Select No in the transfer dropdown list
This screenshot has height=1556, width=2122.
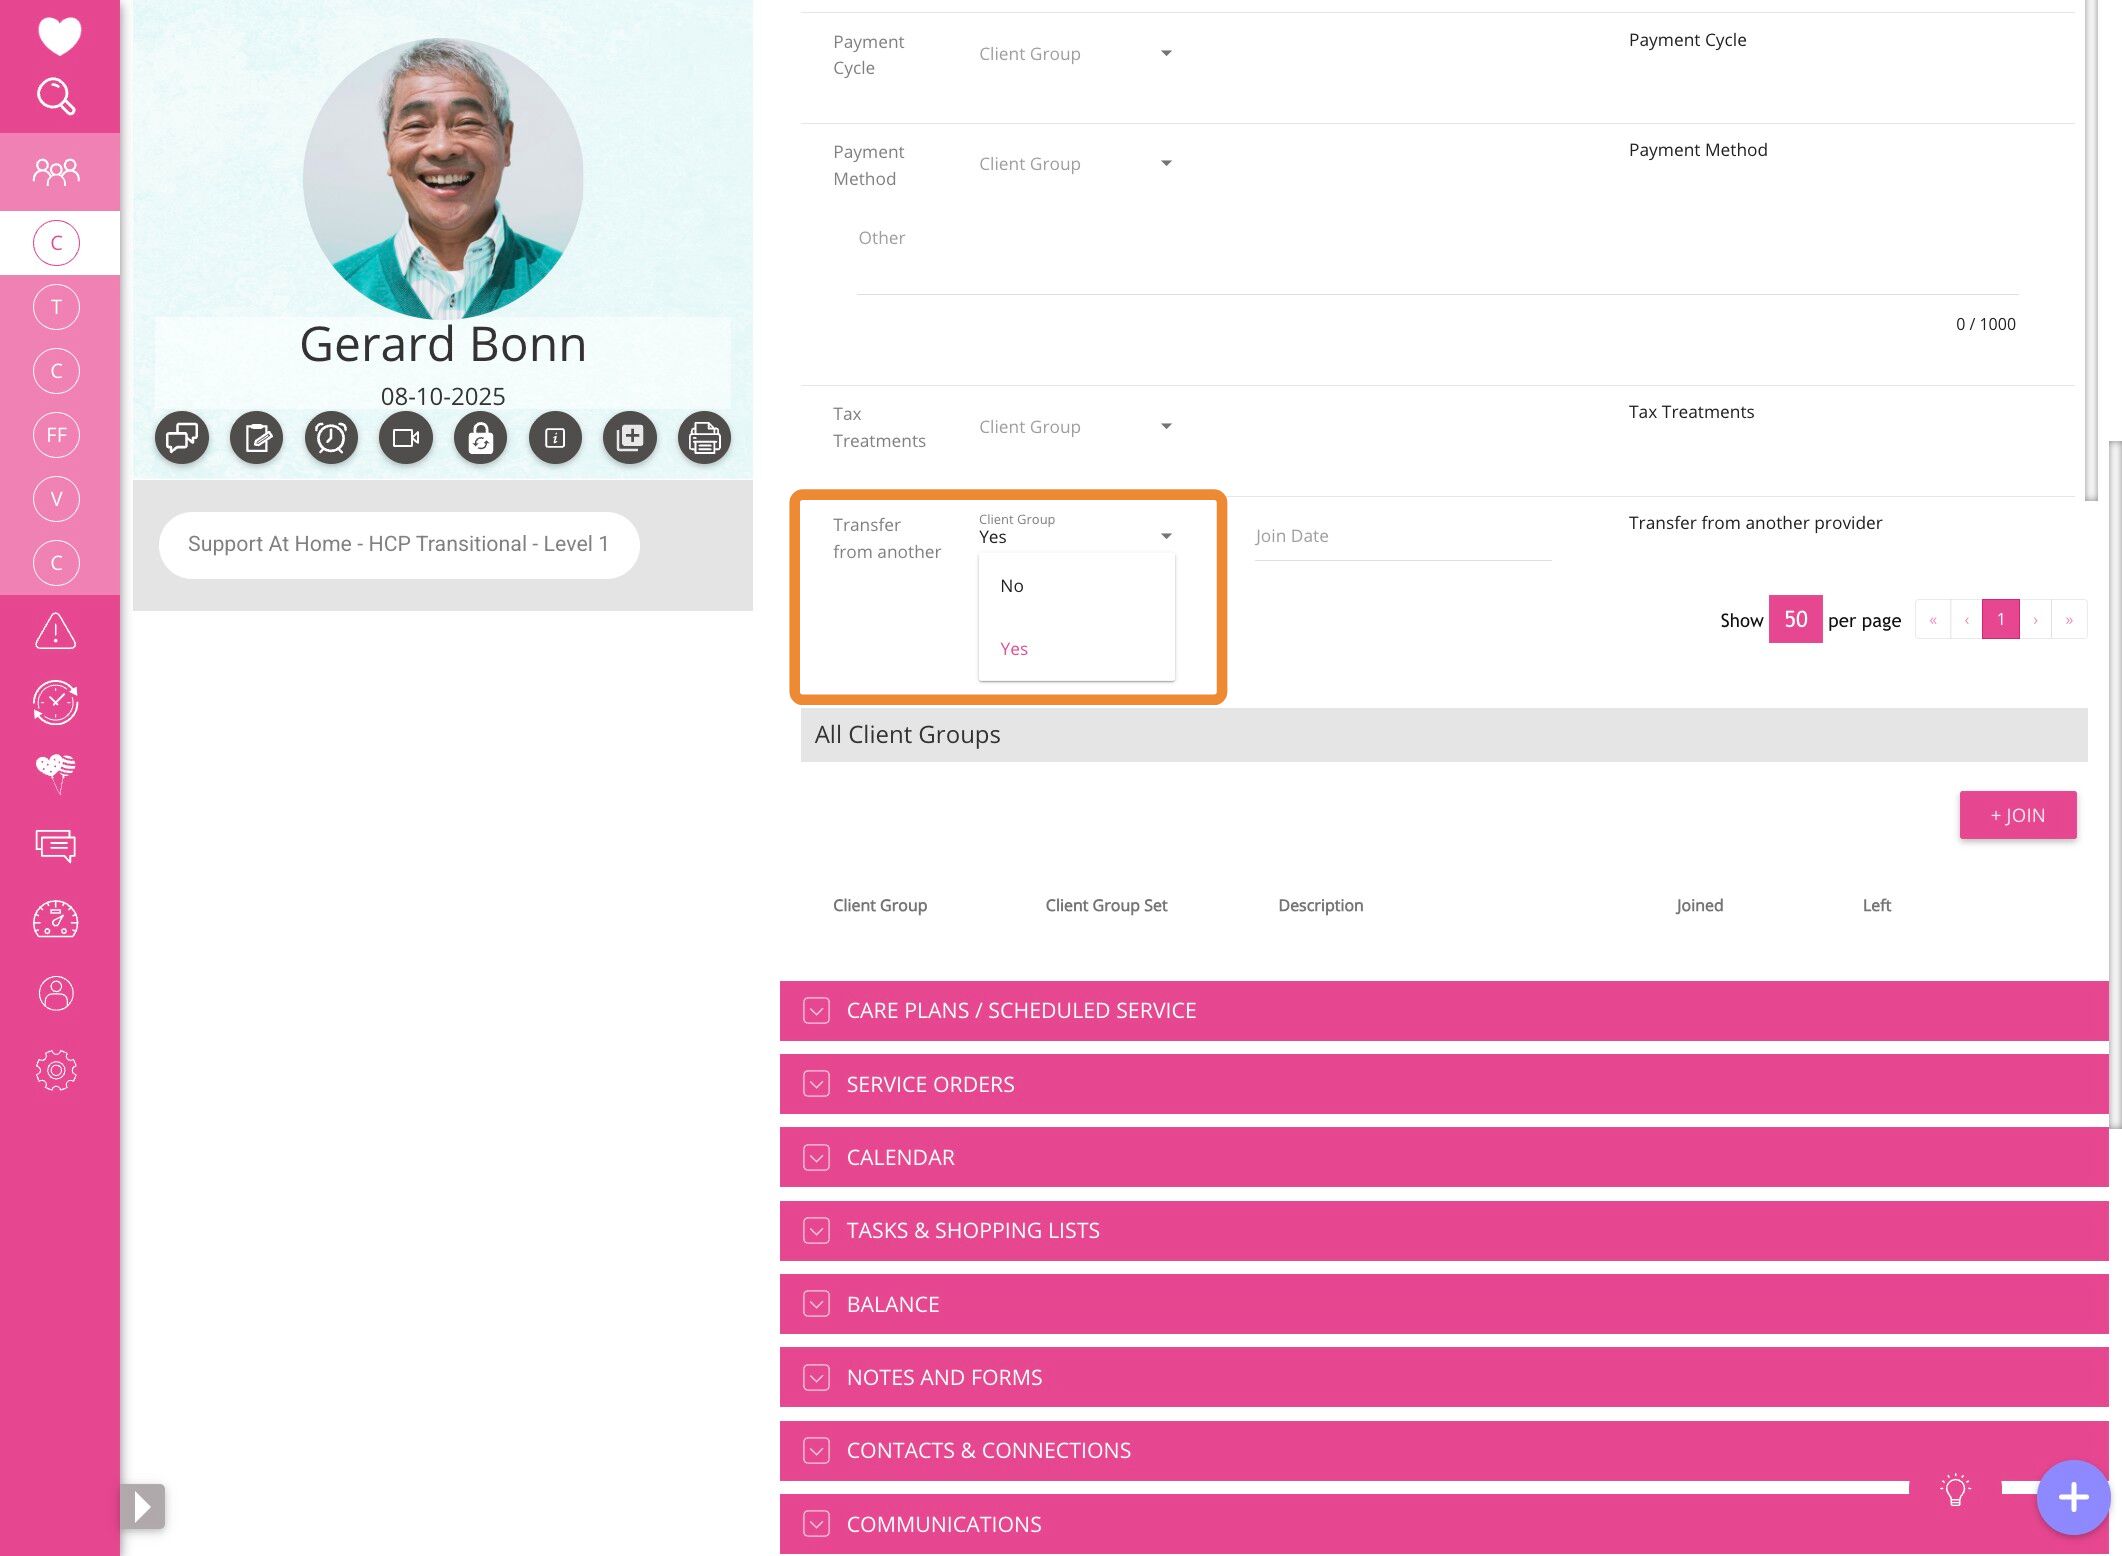pos(1012,586)
